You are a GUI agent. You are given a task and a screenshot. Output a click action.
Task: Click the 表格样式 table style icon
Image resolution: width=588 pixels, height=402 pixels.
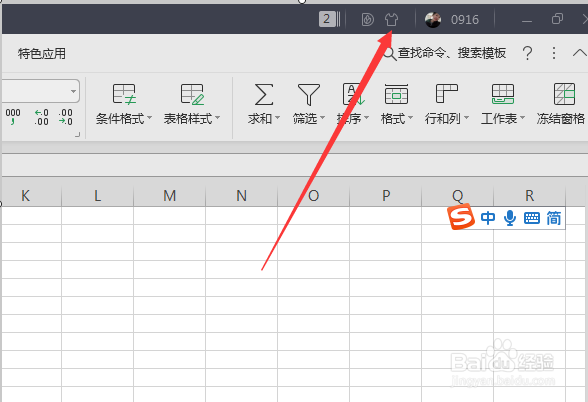(x=192, y=94)
